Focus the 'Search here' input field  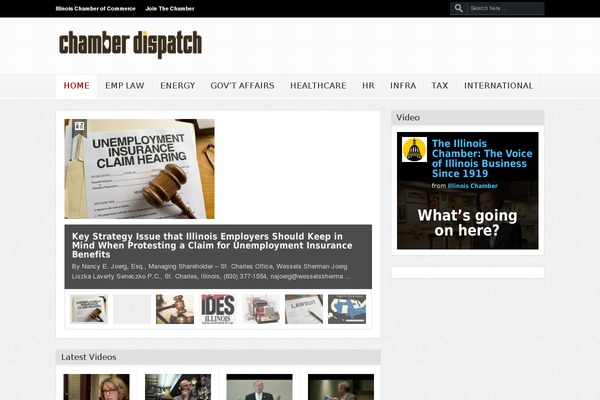505,8
